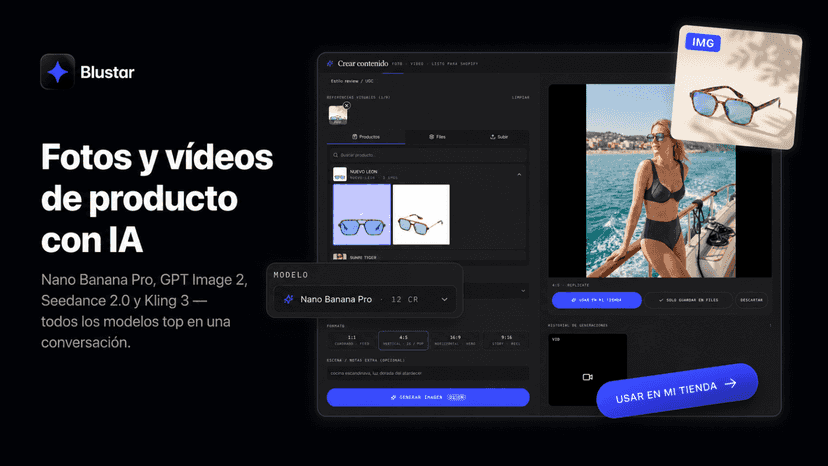Click the Blustar star logo icon
828x466 pixels.
(x=58, y=72)
